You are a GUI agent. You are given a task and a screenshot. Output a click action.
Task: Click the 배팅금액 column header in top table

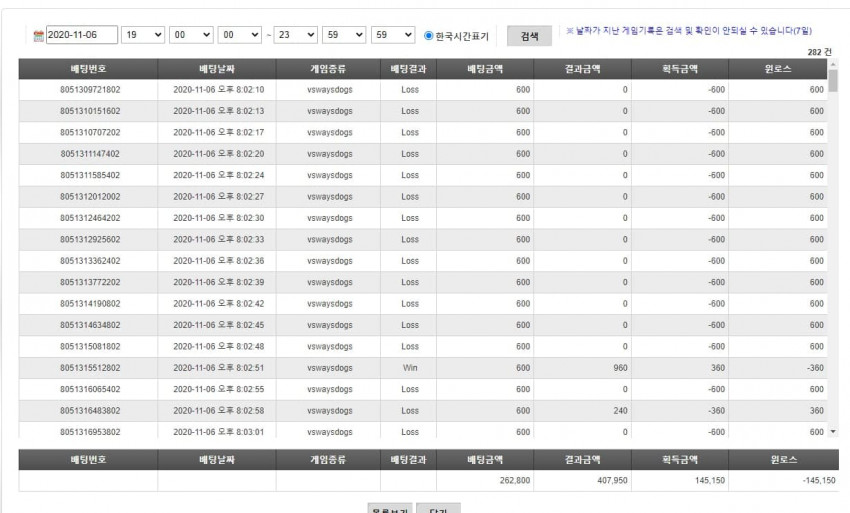tap(485, 69)
